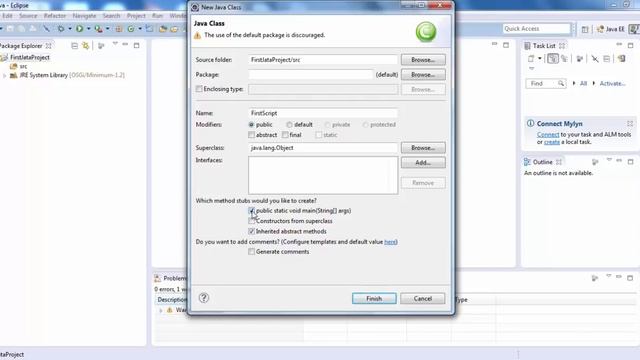
Task: Select the default modifier radio button
Action: tap(289, 124)
